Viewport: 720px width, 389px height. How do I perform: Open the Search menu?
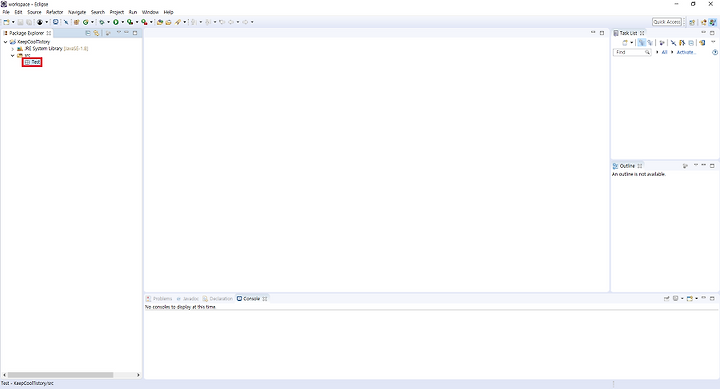(x=98, y=12)
